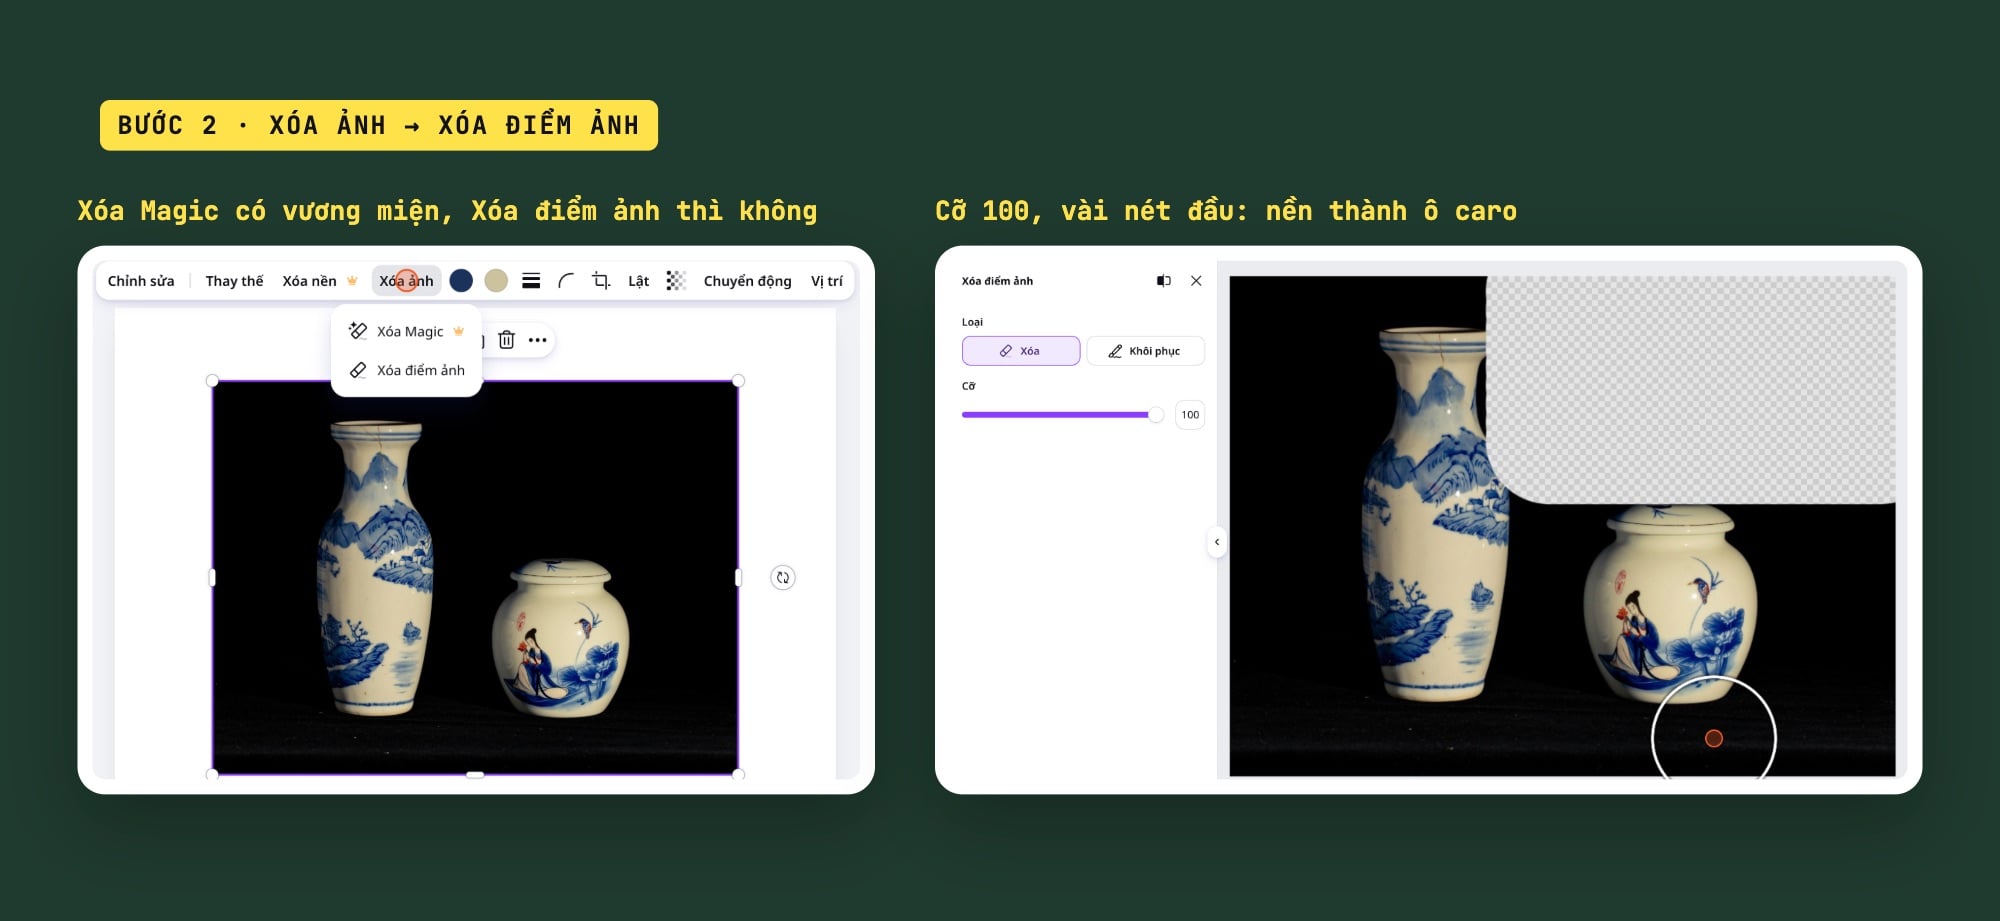Viewport: 2000px width, 921px height.
Task: Collapse the side panel with the chevron
Action: (x=1217, y=542)
